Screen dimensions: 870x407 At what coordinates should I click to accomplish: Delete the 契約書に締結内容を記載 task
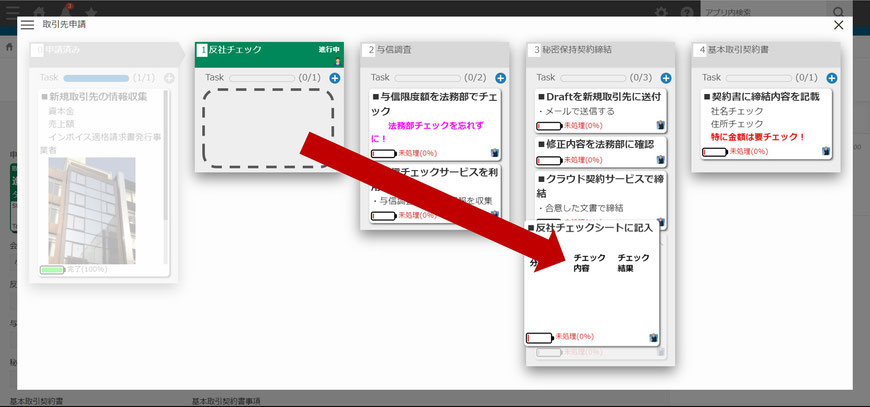click(826, 151)
